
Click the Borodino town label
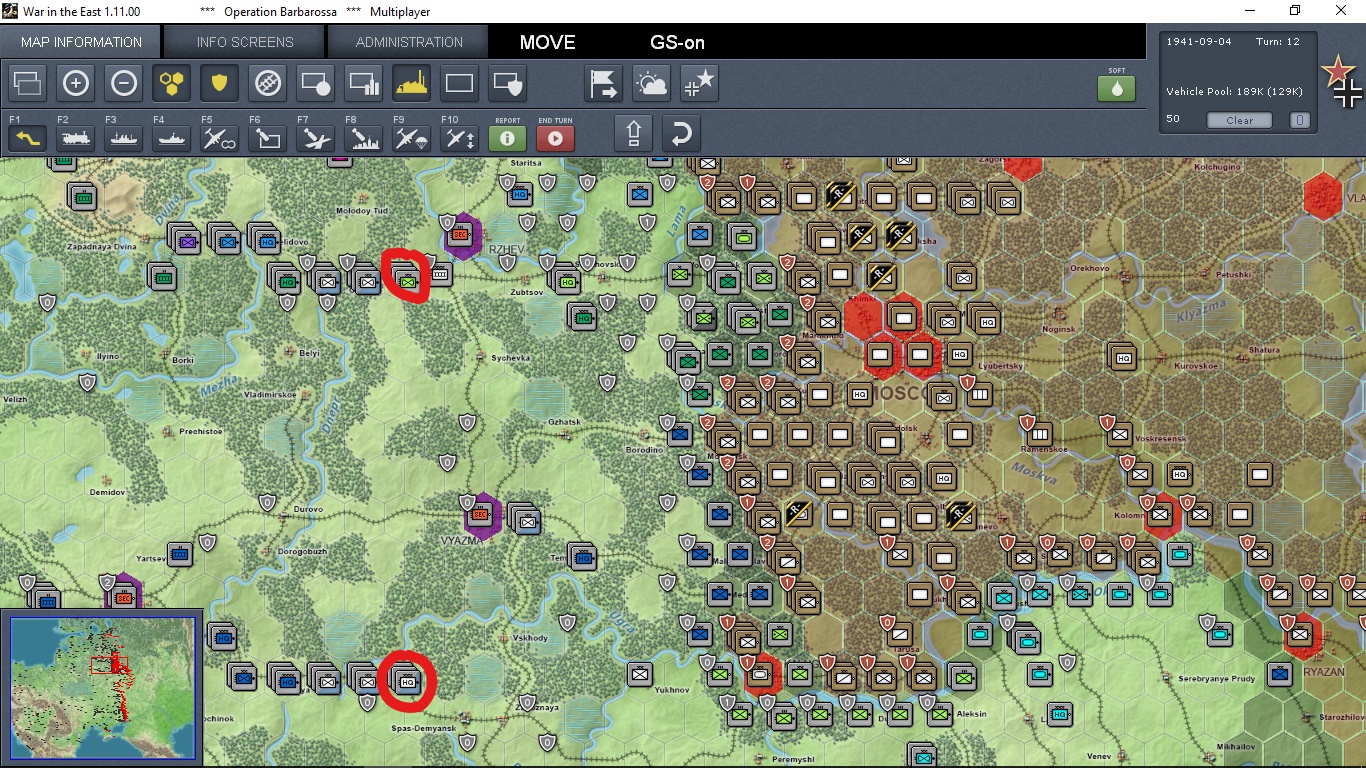(x=644, y=450)
